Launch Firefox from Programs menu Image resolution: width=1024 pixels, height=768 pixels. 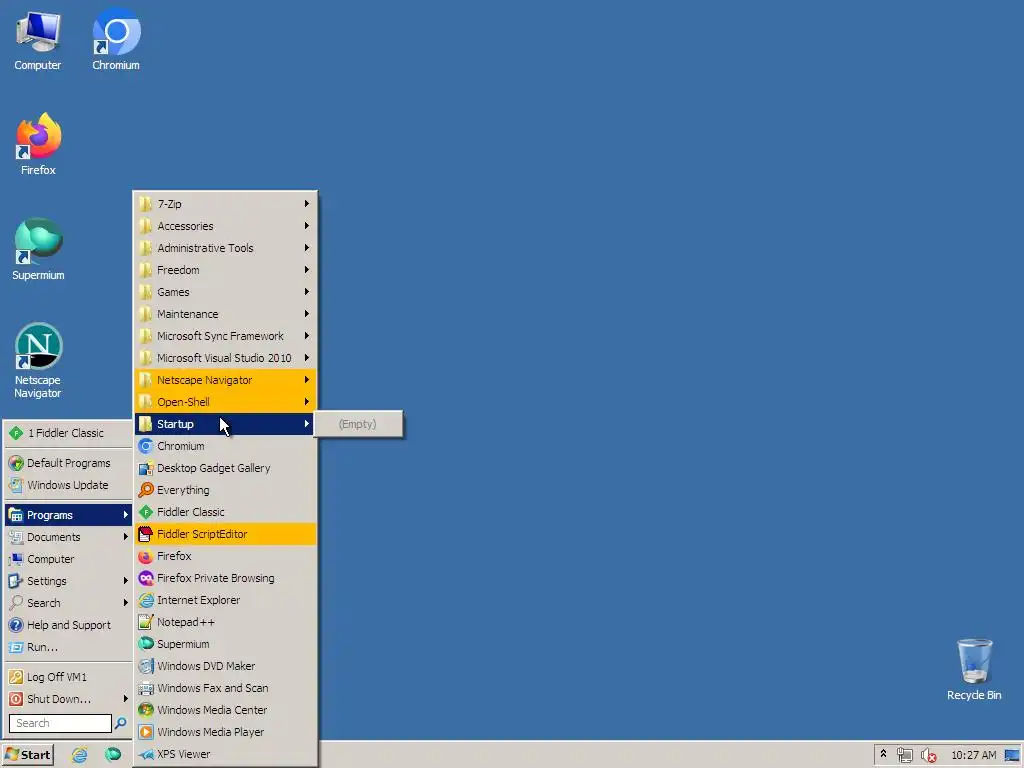(225, 556)
